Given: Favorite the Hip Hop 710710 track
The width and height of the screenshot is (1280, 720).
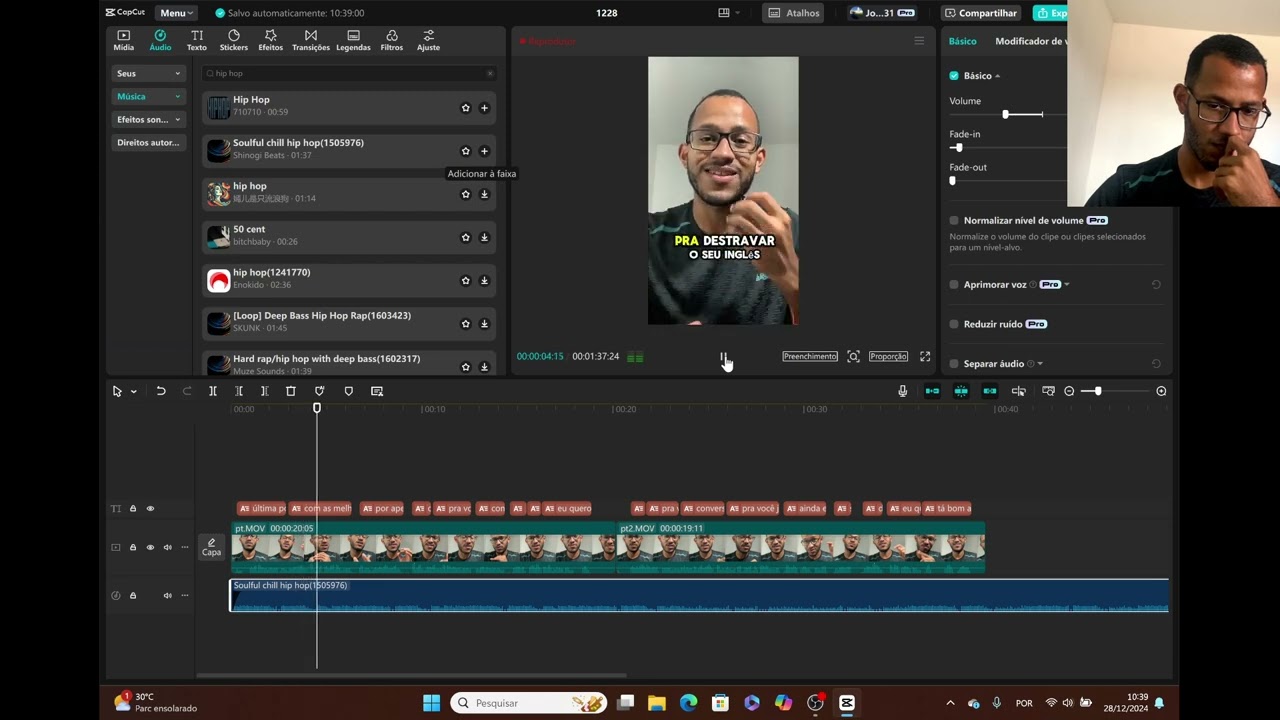Looking at the screenshot, I should point(465,108).
